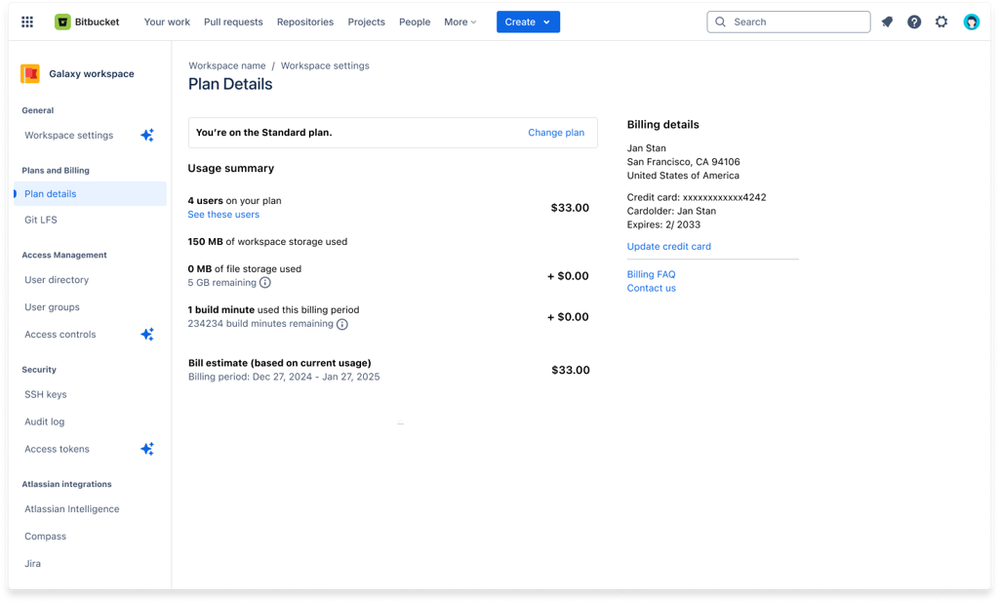The width and height of the screenshot is (999, 603).
Task: Click sparkle icon next to Access tokens
Action: (x=147, y=449)
